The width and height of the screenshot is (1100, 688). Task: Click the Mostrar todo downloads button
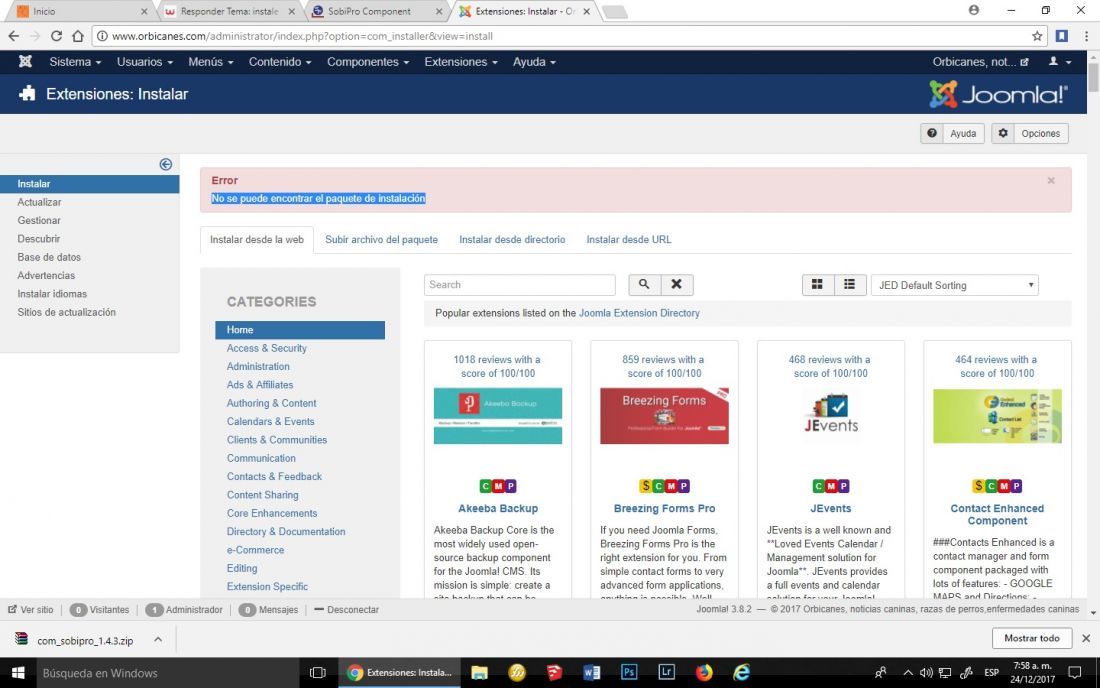pos(1031,638)
